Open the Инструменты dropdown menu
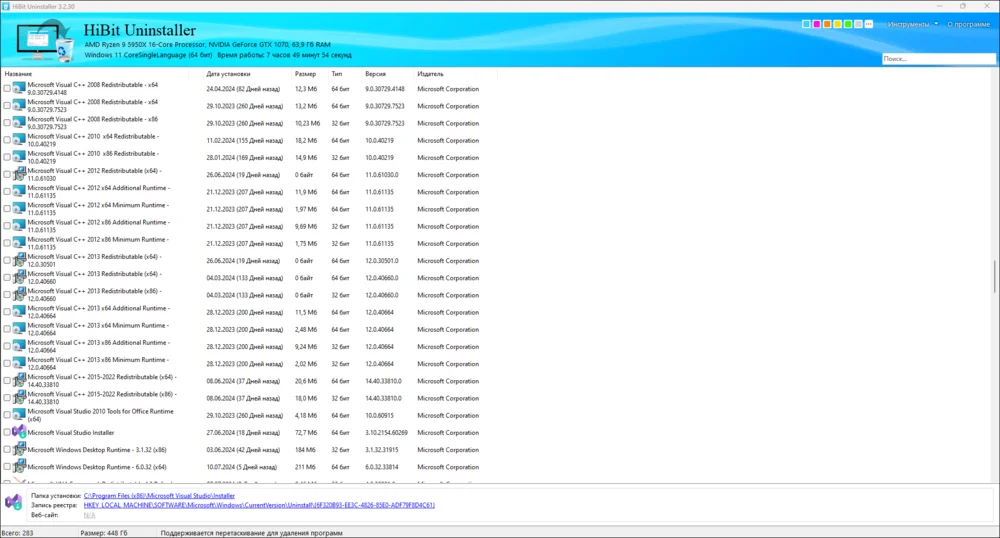The width and height of the screenshot is (1000, 538). (x=913, y=24)
